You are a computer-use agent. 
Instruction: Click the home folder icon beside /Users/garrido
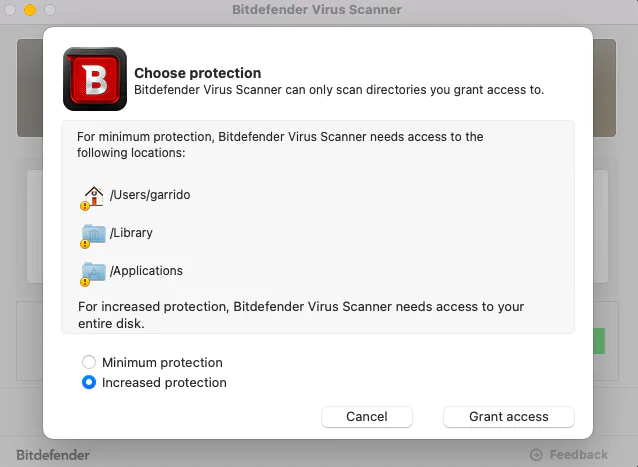(93, 196)
